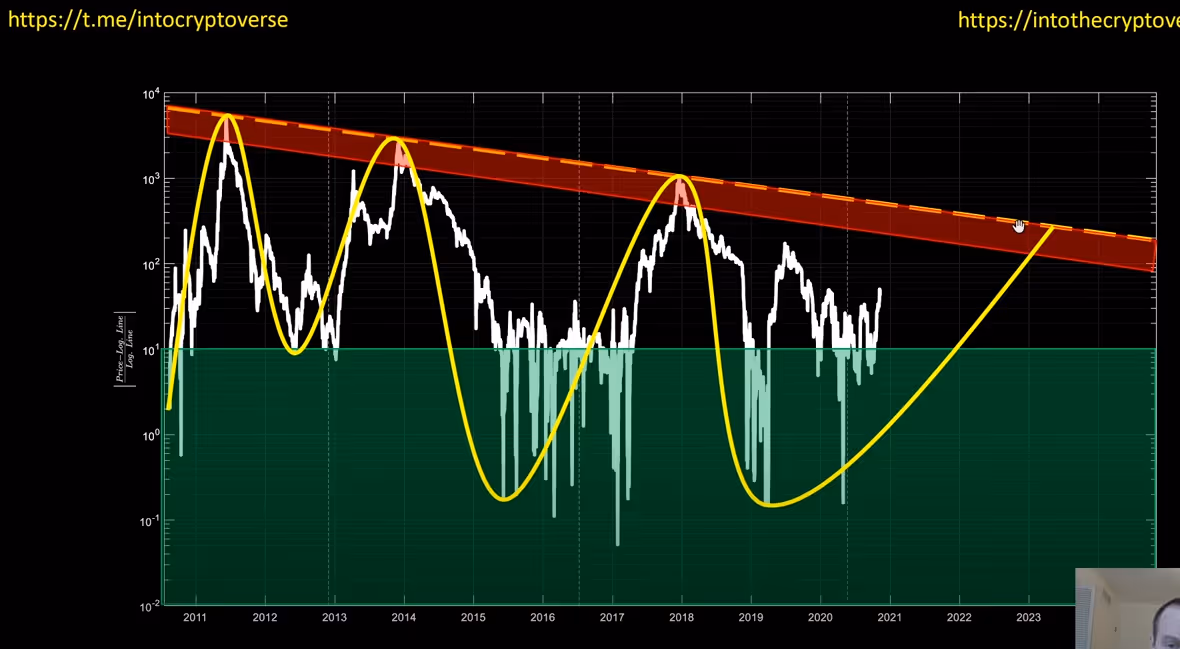Click the 10^4 tick label on y-axis
Viewport: 1180px width, 649px height.
[151, 95]
